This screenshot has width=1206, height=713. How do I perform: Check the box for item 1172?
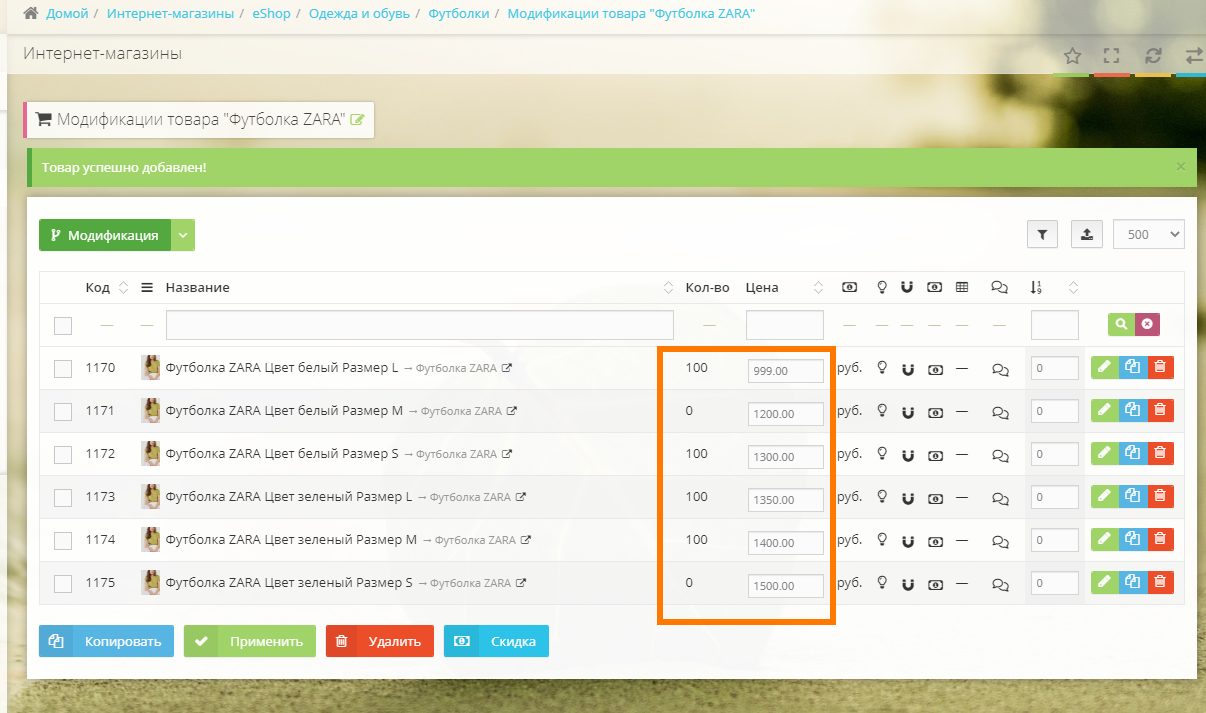pyautogui.click(x=63, y=454)
